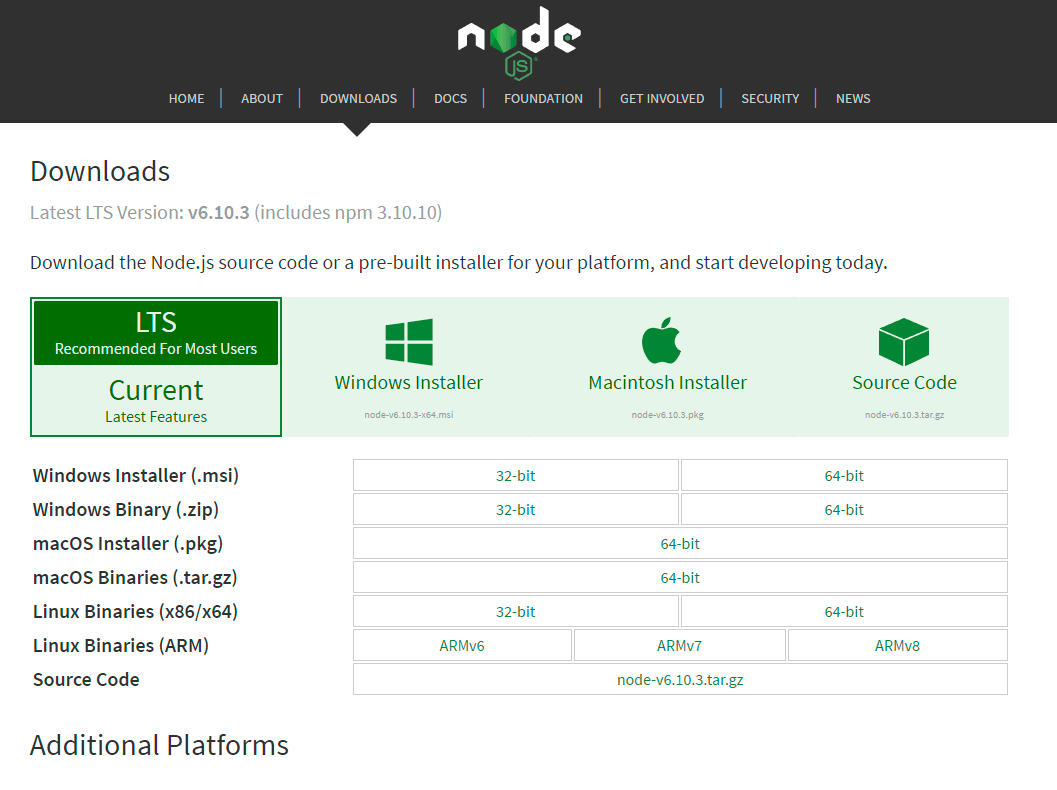Click the Windows Installer (.msi) row label
The width and height of the screenshot is (1057, 790).
135,476
